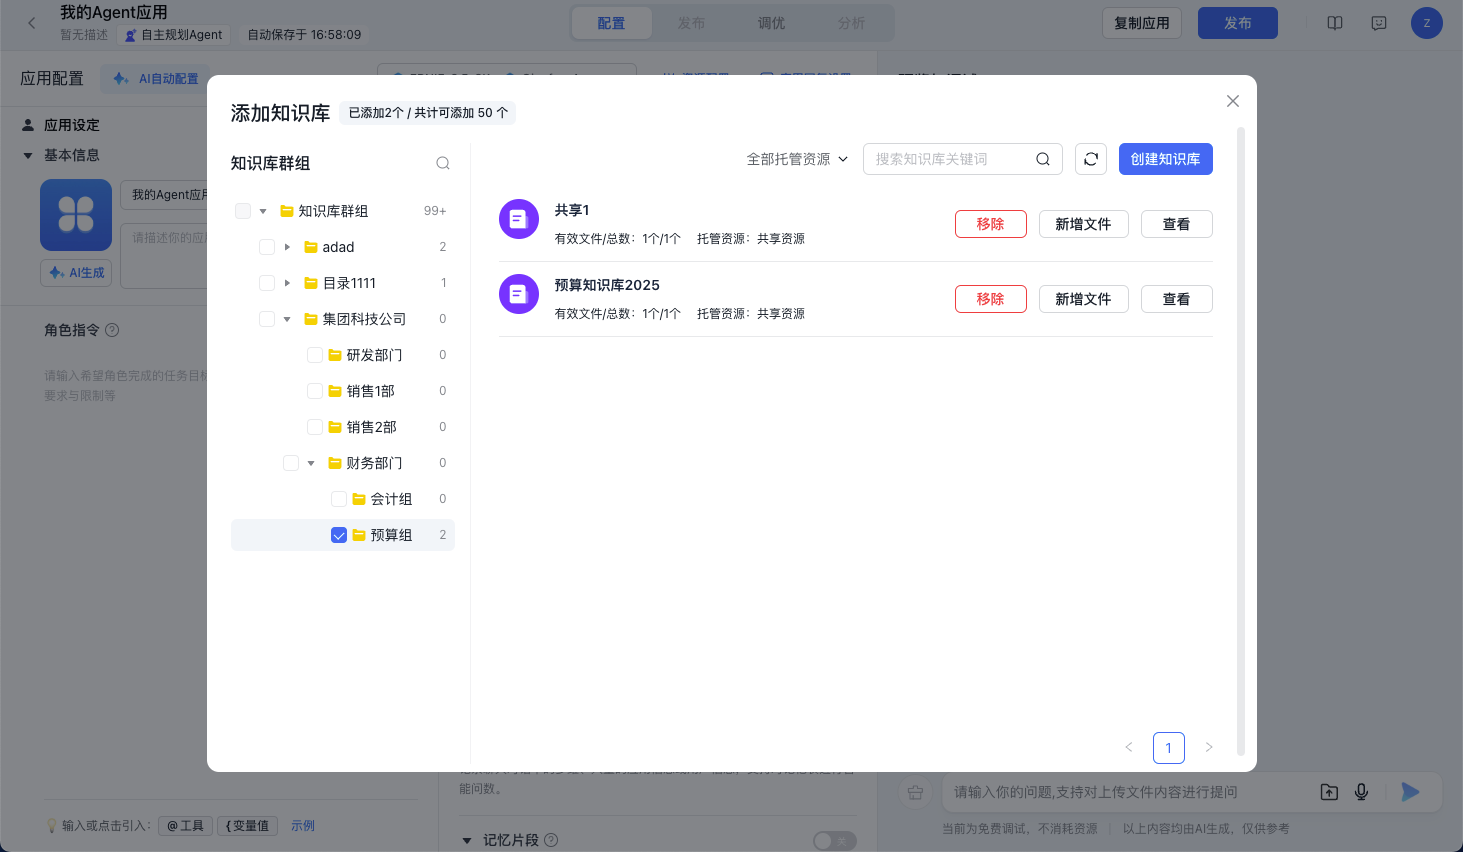Expand the 目录1111 tree node
1463x852 pixels.
click(287, 283)
